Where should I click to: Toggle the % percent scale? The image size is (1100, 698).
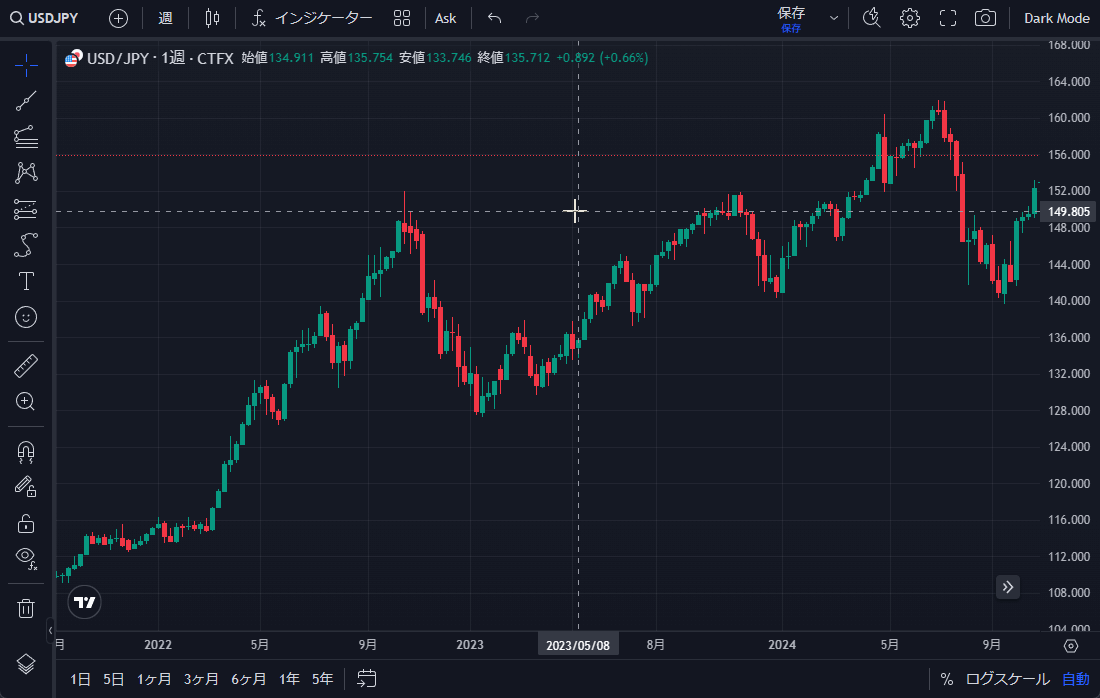click(x=946, y=679)
